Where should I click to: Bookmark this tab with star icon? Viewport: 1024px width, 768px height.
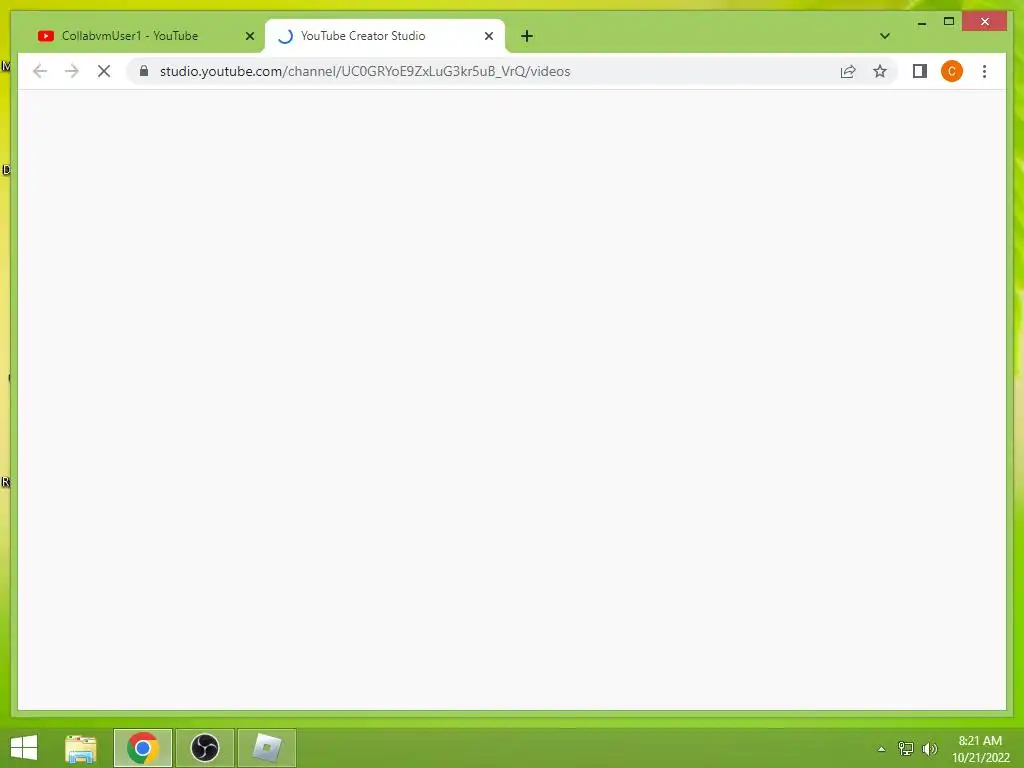pos(880,71)
